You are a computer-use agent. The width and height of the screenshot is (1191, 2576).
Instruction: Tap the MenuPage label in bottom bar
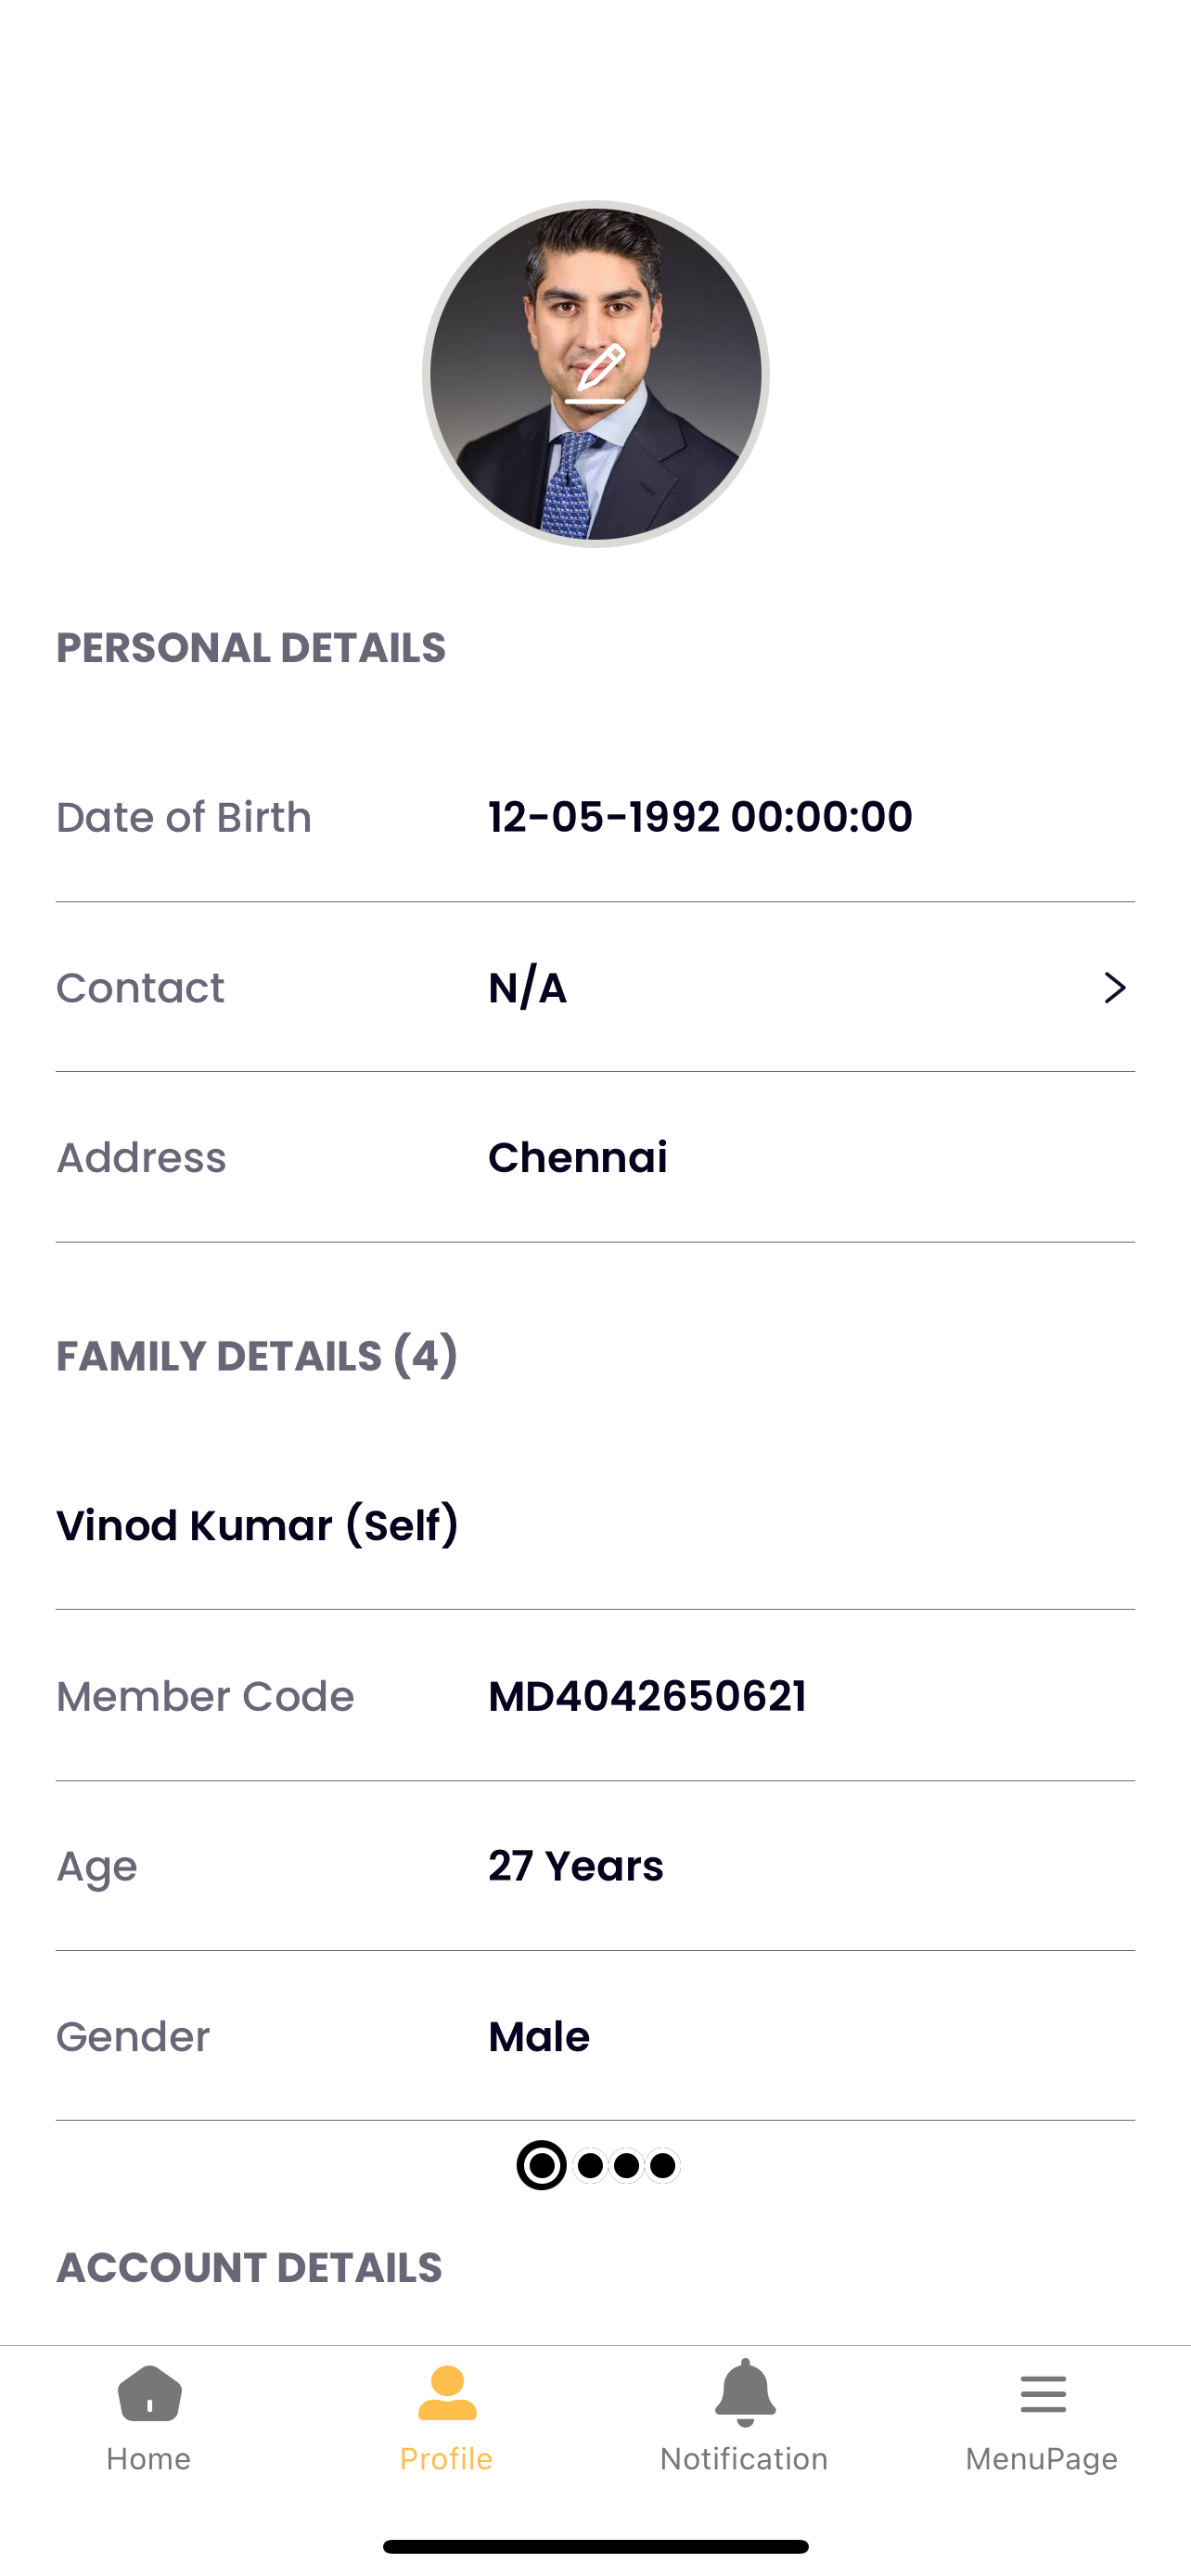tap(1042, 2459)
